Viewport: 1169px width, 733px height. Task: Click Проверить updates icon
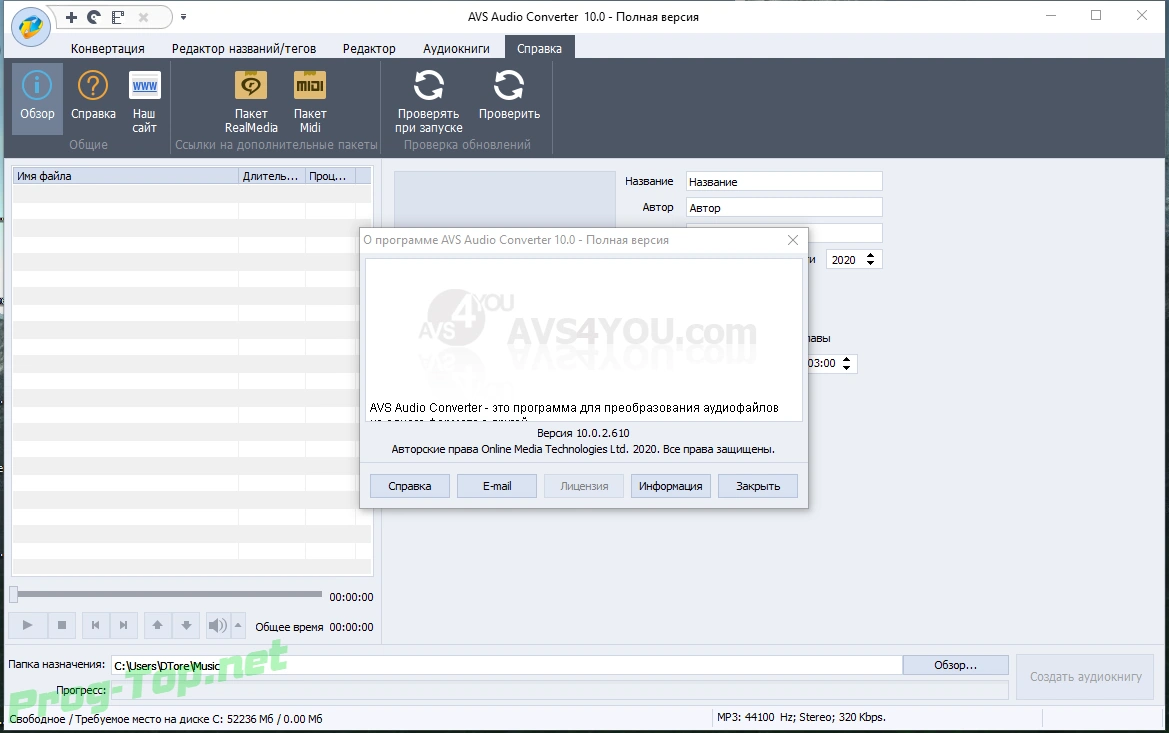pyautogui.click(x=509, y=97)
